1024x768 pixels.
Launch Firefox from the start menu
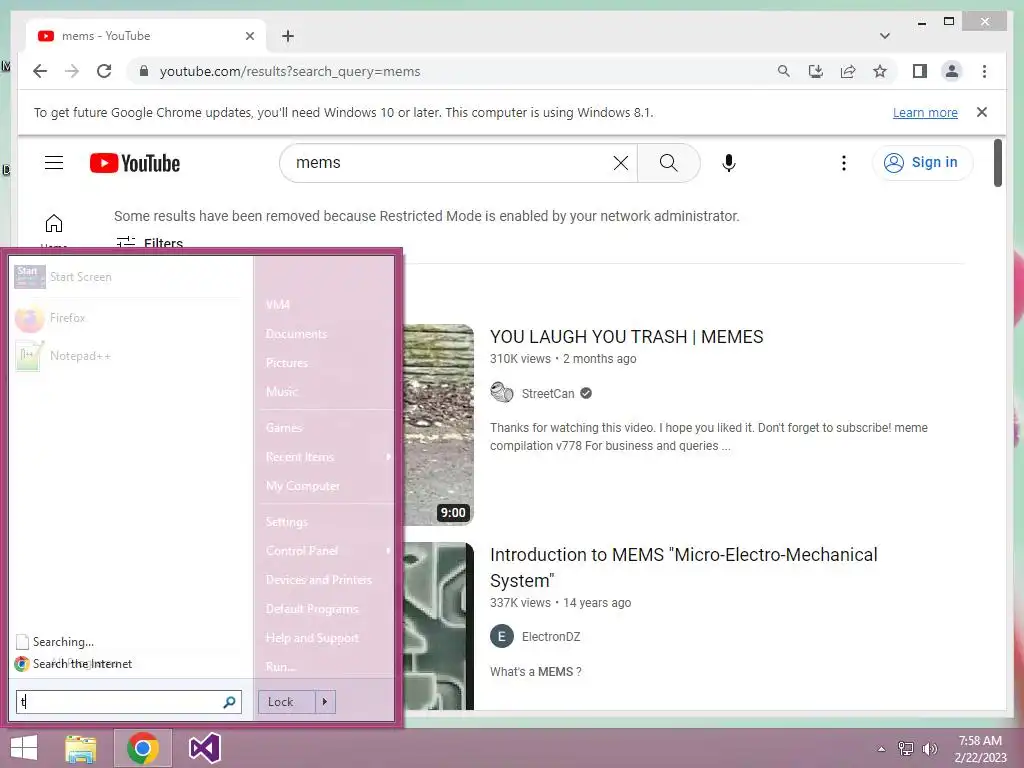(127, 318)
